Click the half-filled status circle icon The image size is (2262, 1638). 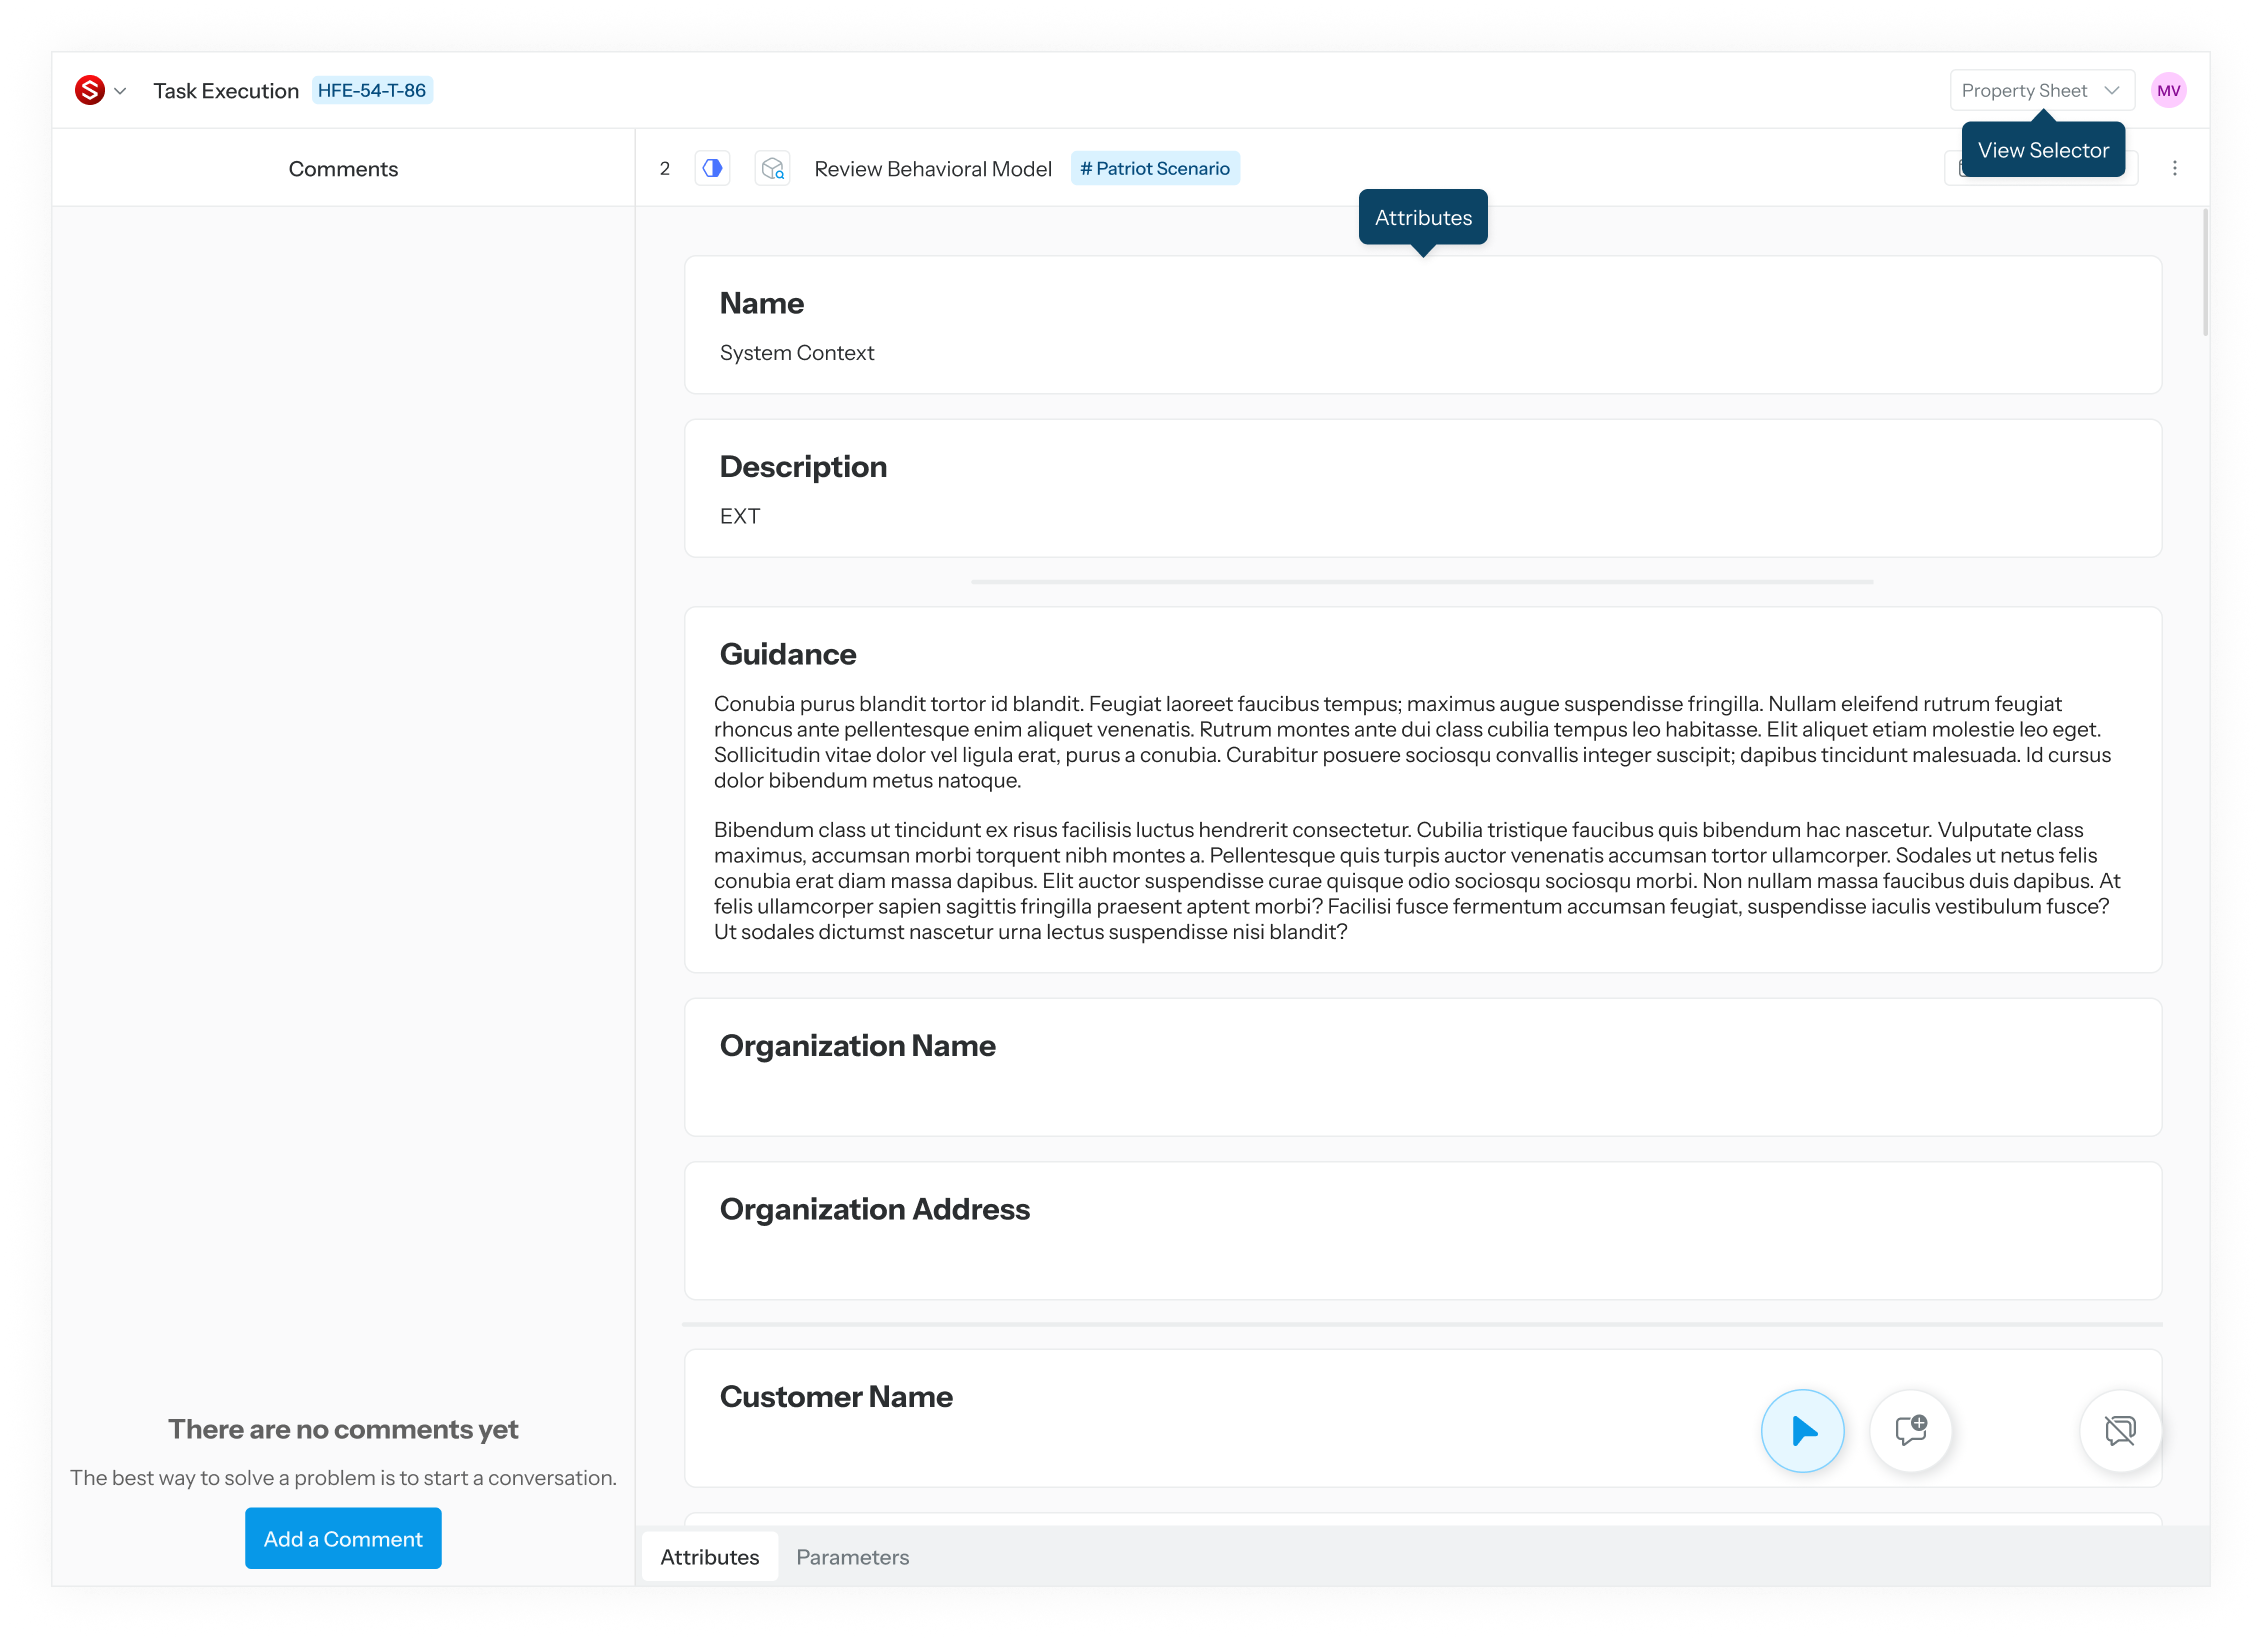tap(712, 168)
